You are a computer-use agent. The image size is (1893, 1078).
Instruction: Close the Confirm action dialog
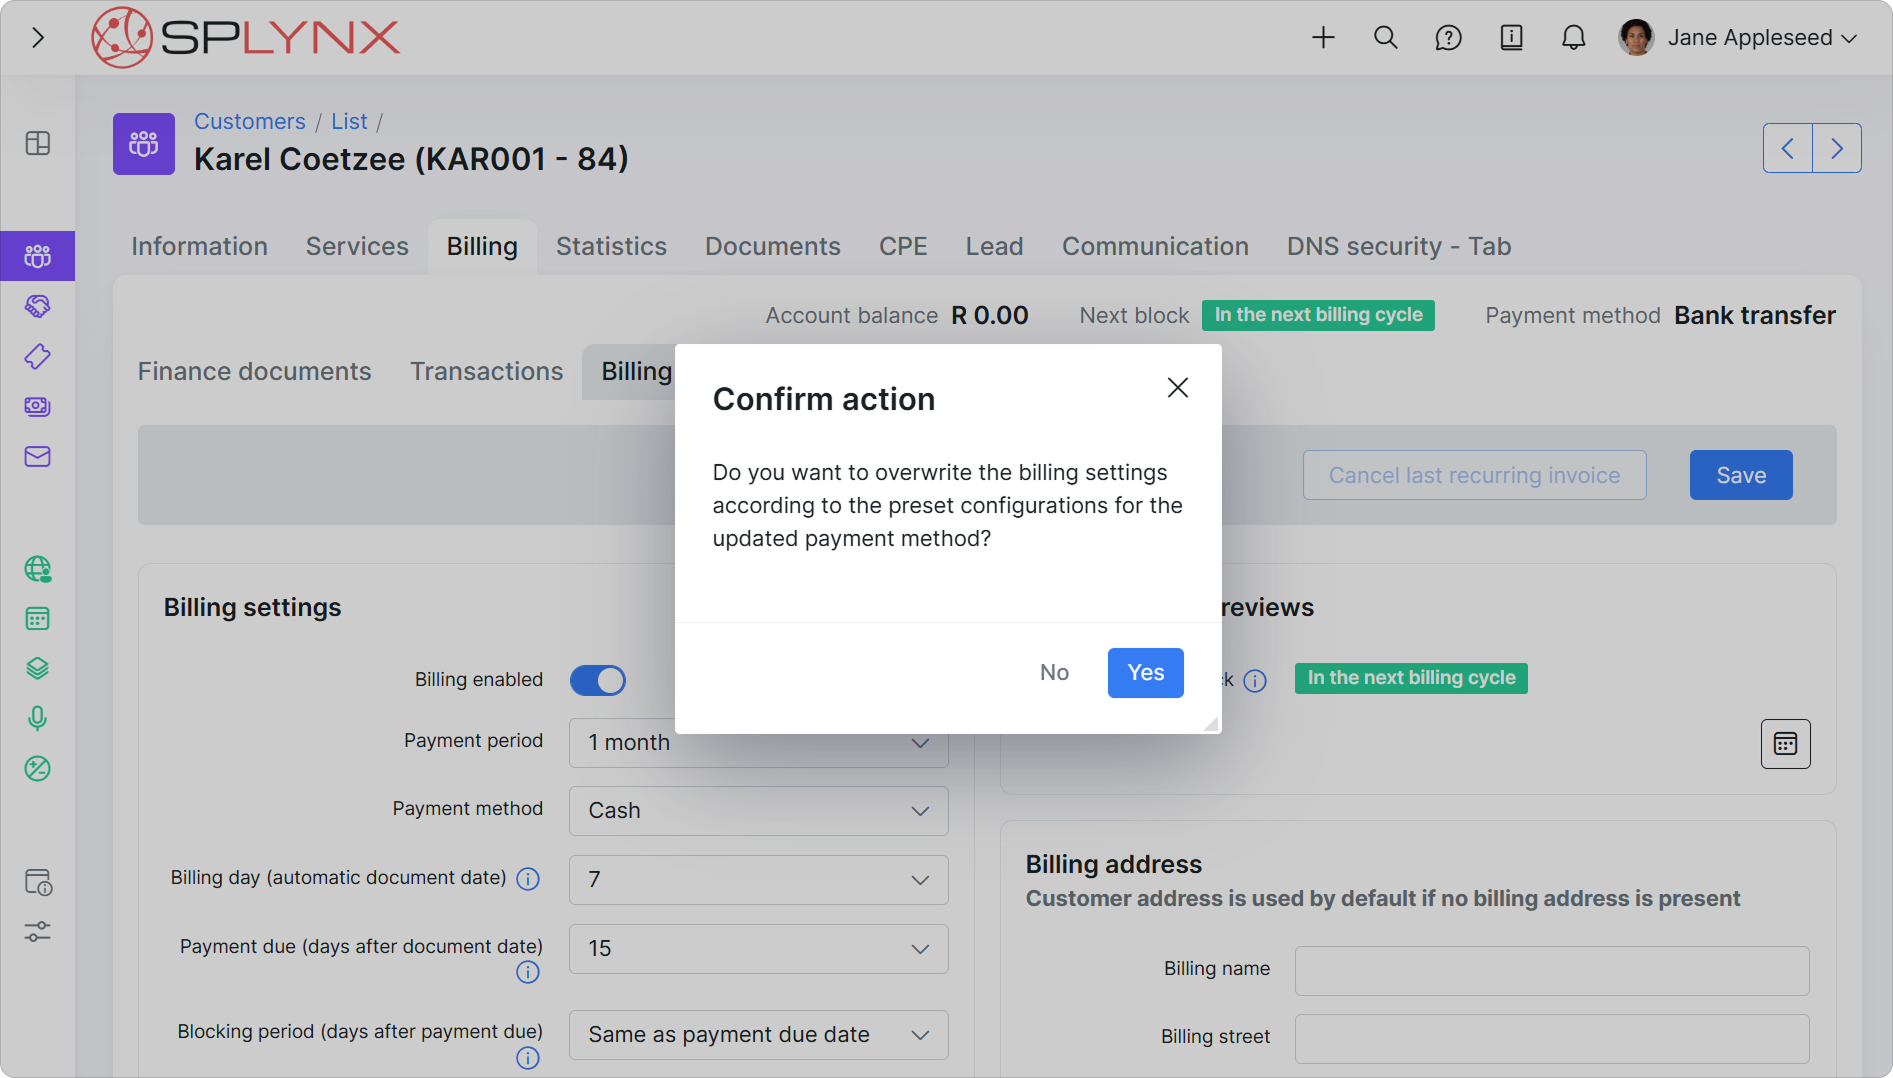point(1178,388)
